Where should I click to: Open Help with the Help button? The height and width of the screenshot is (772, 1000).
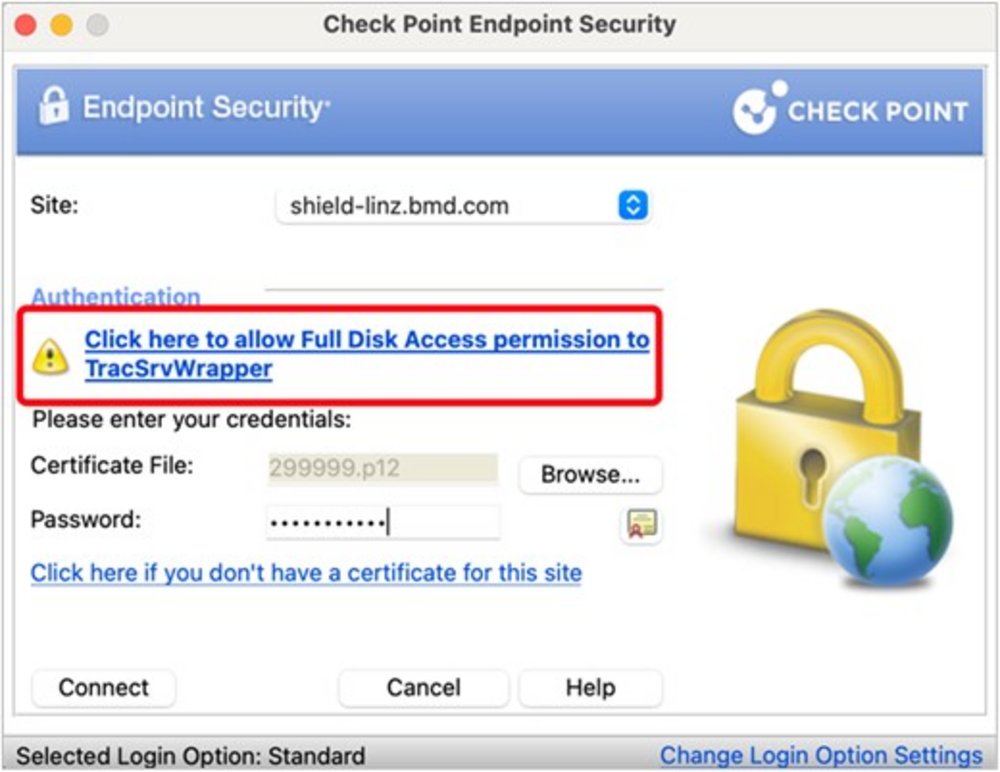tap(590, 688)
